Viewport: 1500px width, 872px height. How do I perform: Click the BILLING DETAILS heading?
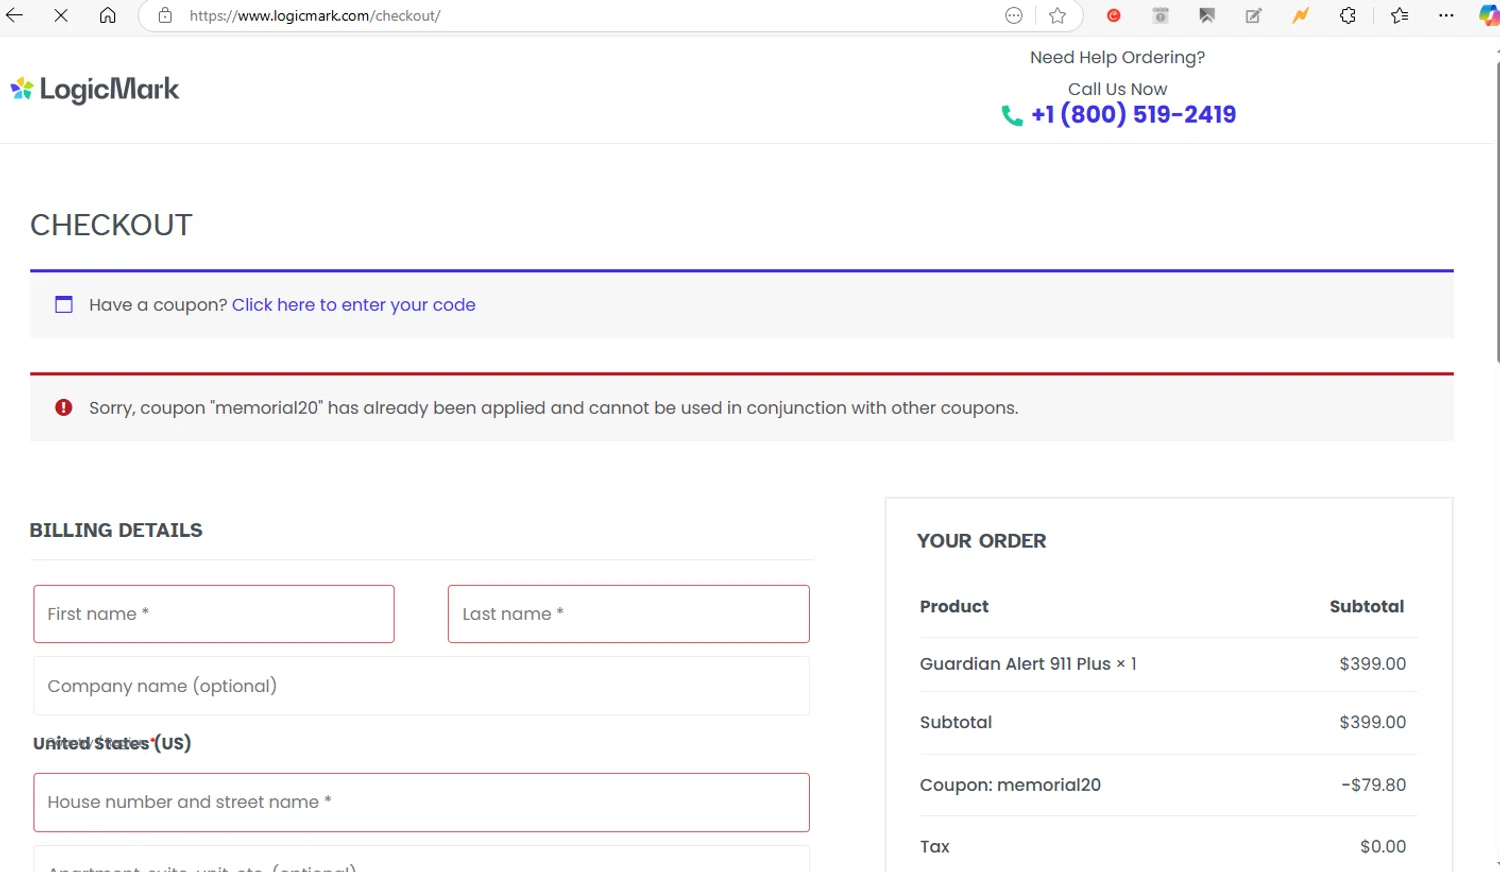tap(116, 530)
